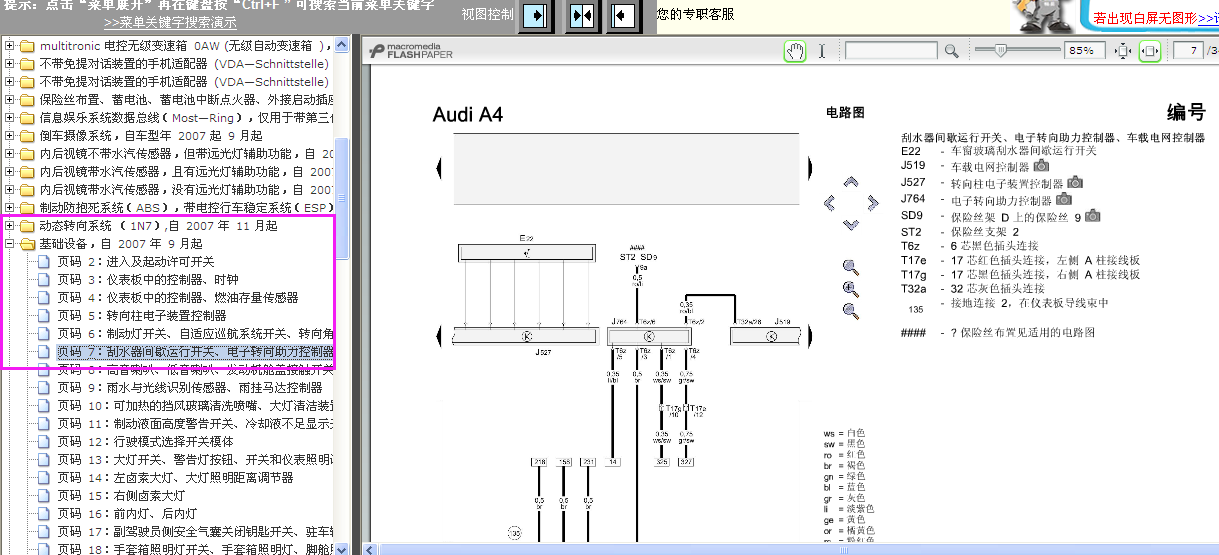
Task: Click the first view control button with right arrow
Action: 537,16
